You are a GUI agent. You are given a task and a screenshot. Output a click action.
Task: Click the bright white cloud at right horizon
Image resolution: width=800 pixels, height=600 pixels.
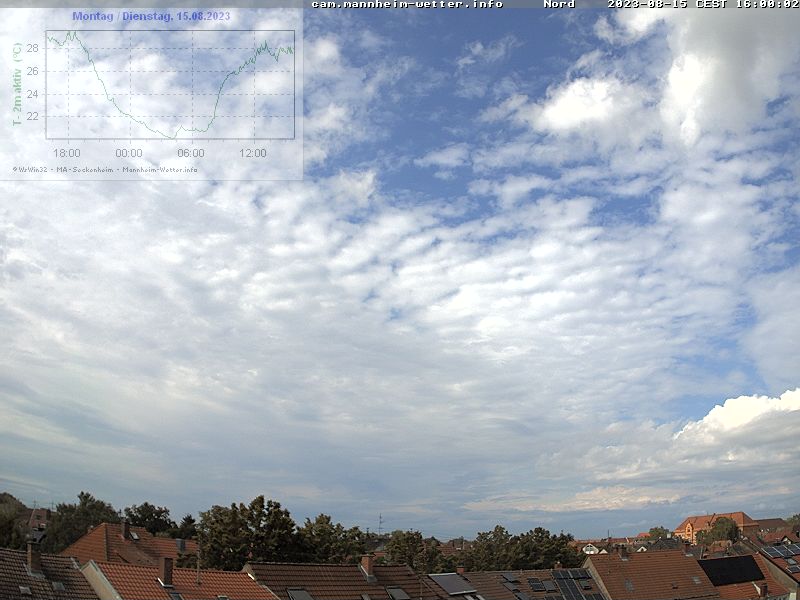click(742, 414)
